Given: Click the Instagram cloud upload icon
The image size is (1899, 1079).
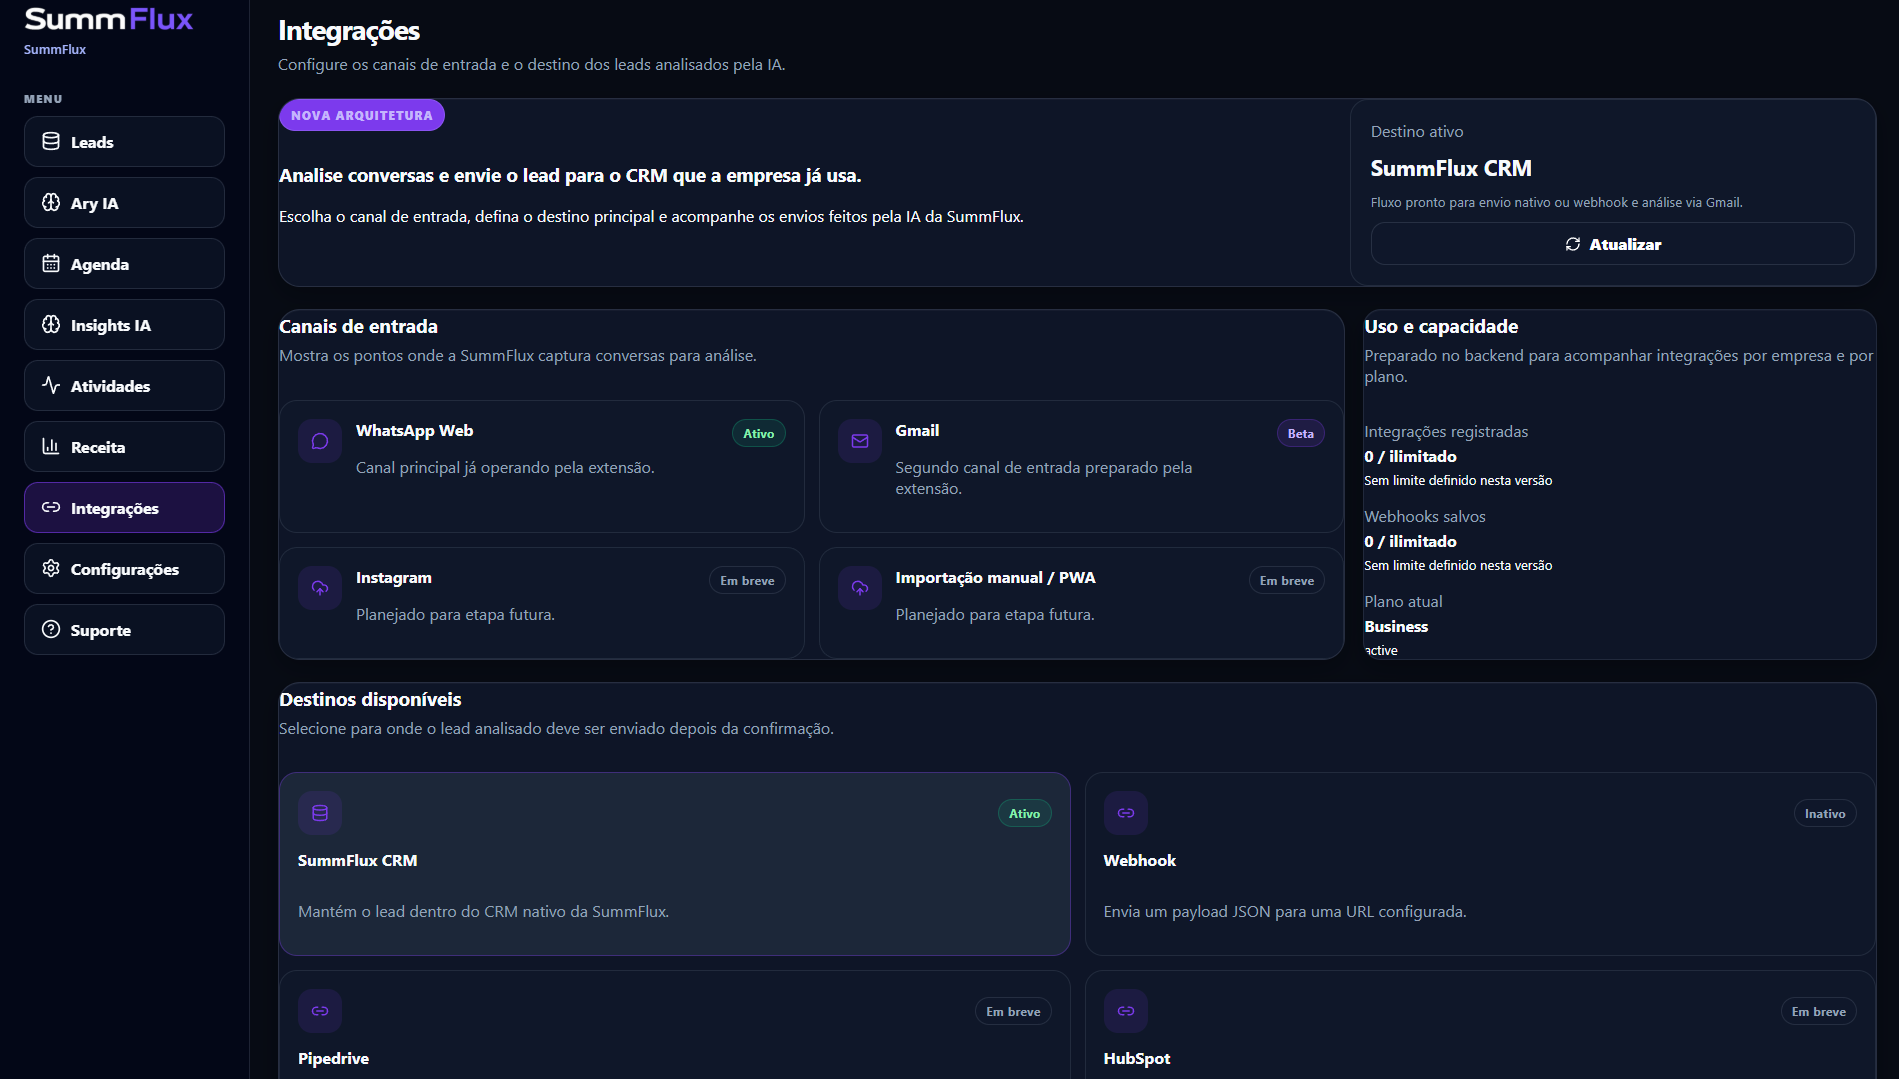Looking at the screenshot, I should click(320, 588).
